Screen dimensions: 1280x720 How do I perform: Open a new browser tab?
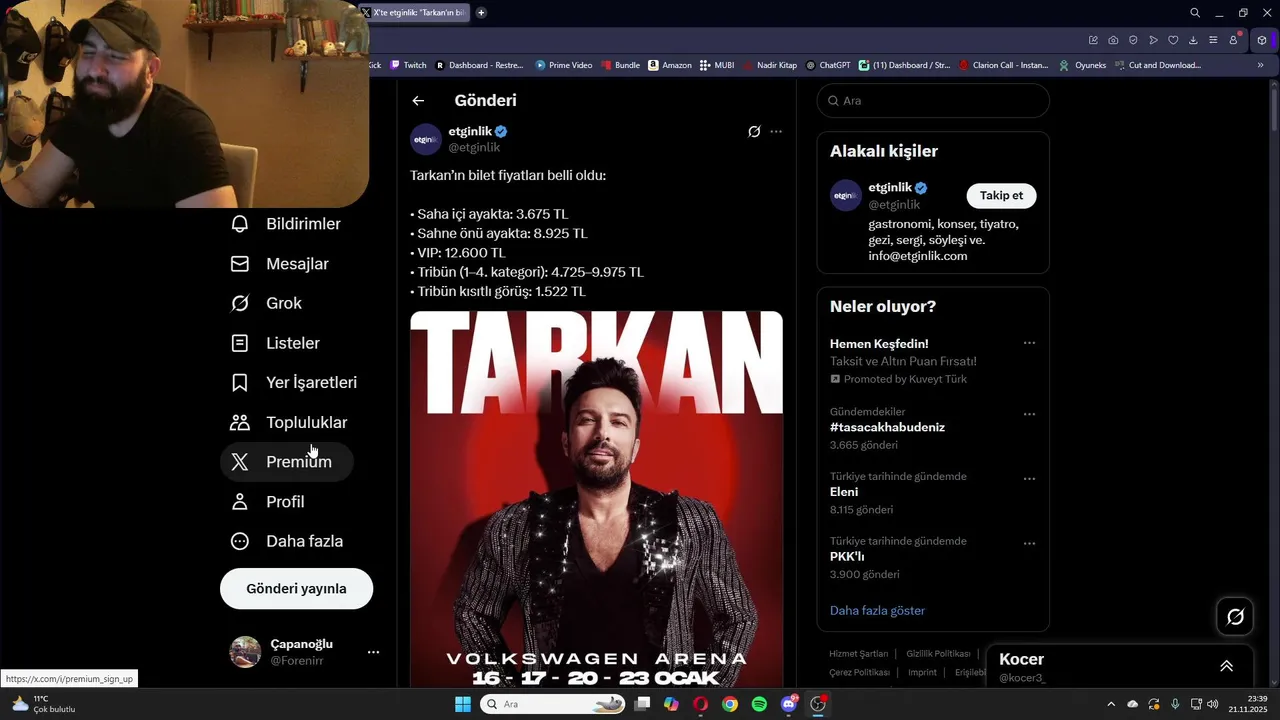[x=481, y=13]
